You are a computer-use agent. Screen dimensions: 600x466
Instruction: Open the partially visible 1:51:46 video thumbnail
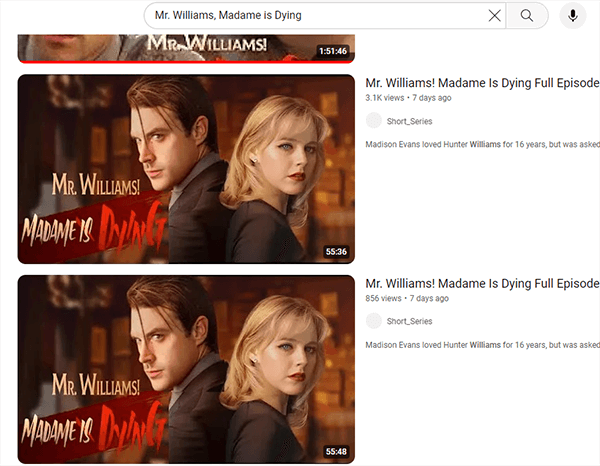[x=186, y=49]
